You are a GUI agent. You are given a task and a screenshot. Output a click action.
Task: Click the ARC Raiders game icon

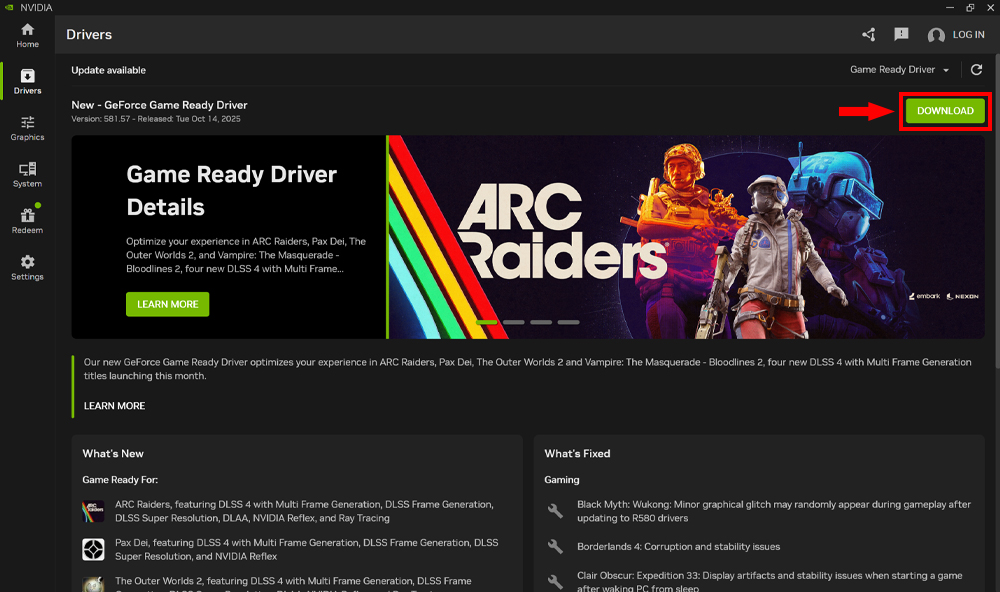click(93, 512)
